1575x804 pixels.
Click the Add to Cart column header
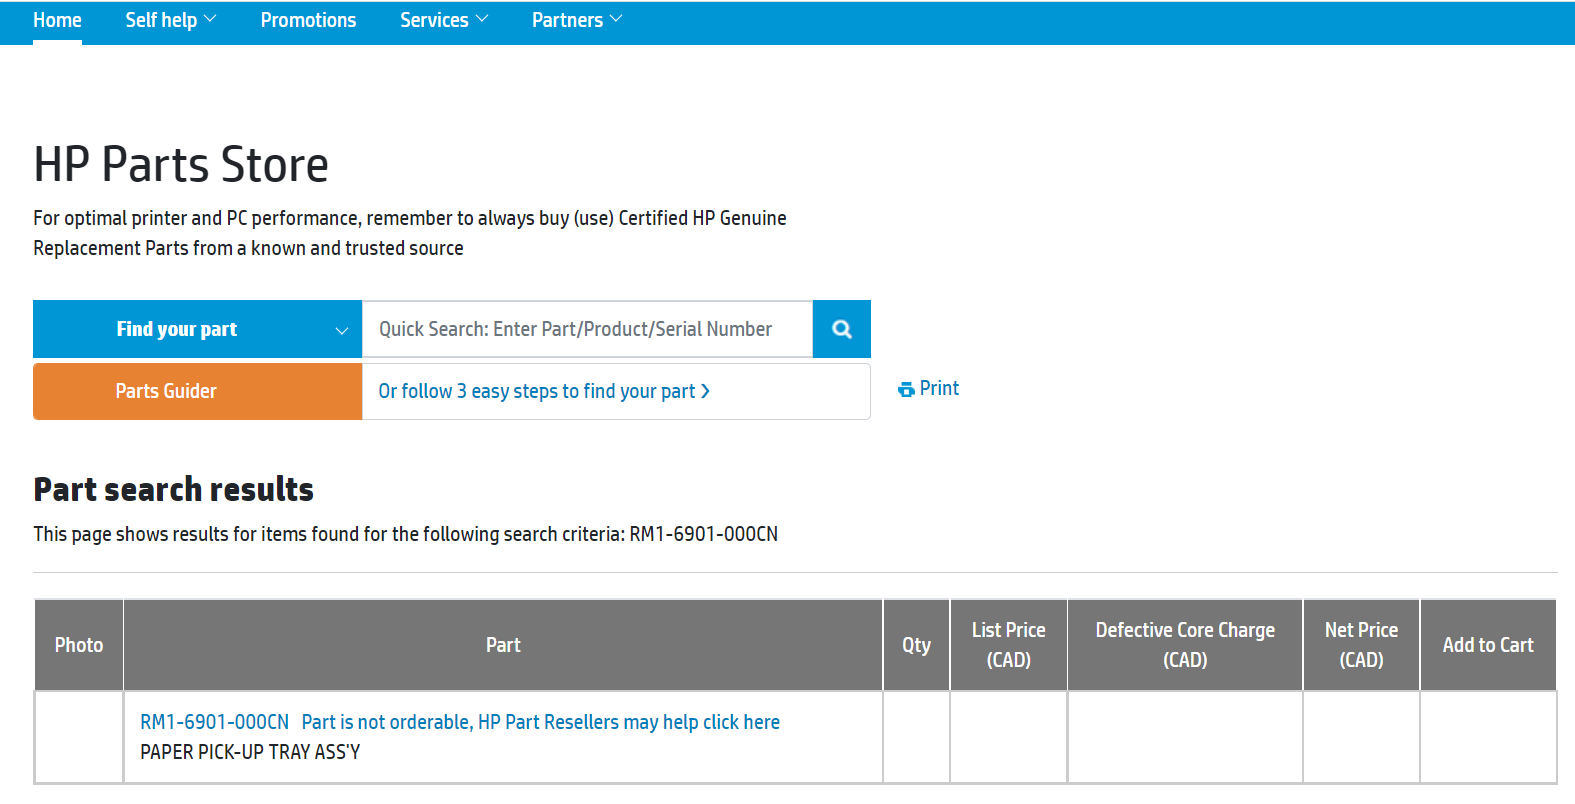[1488, 645]
